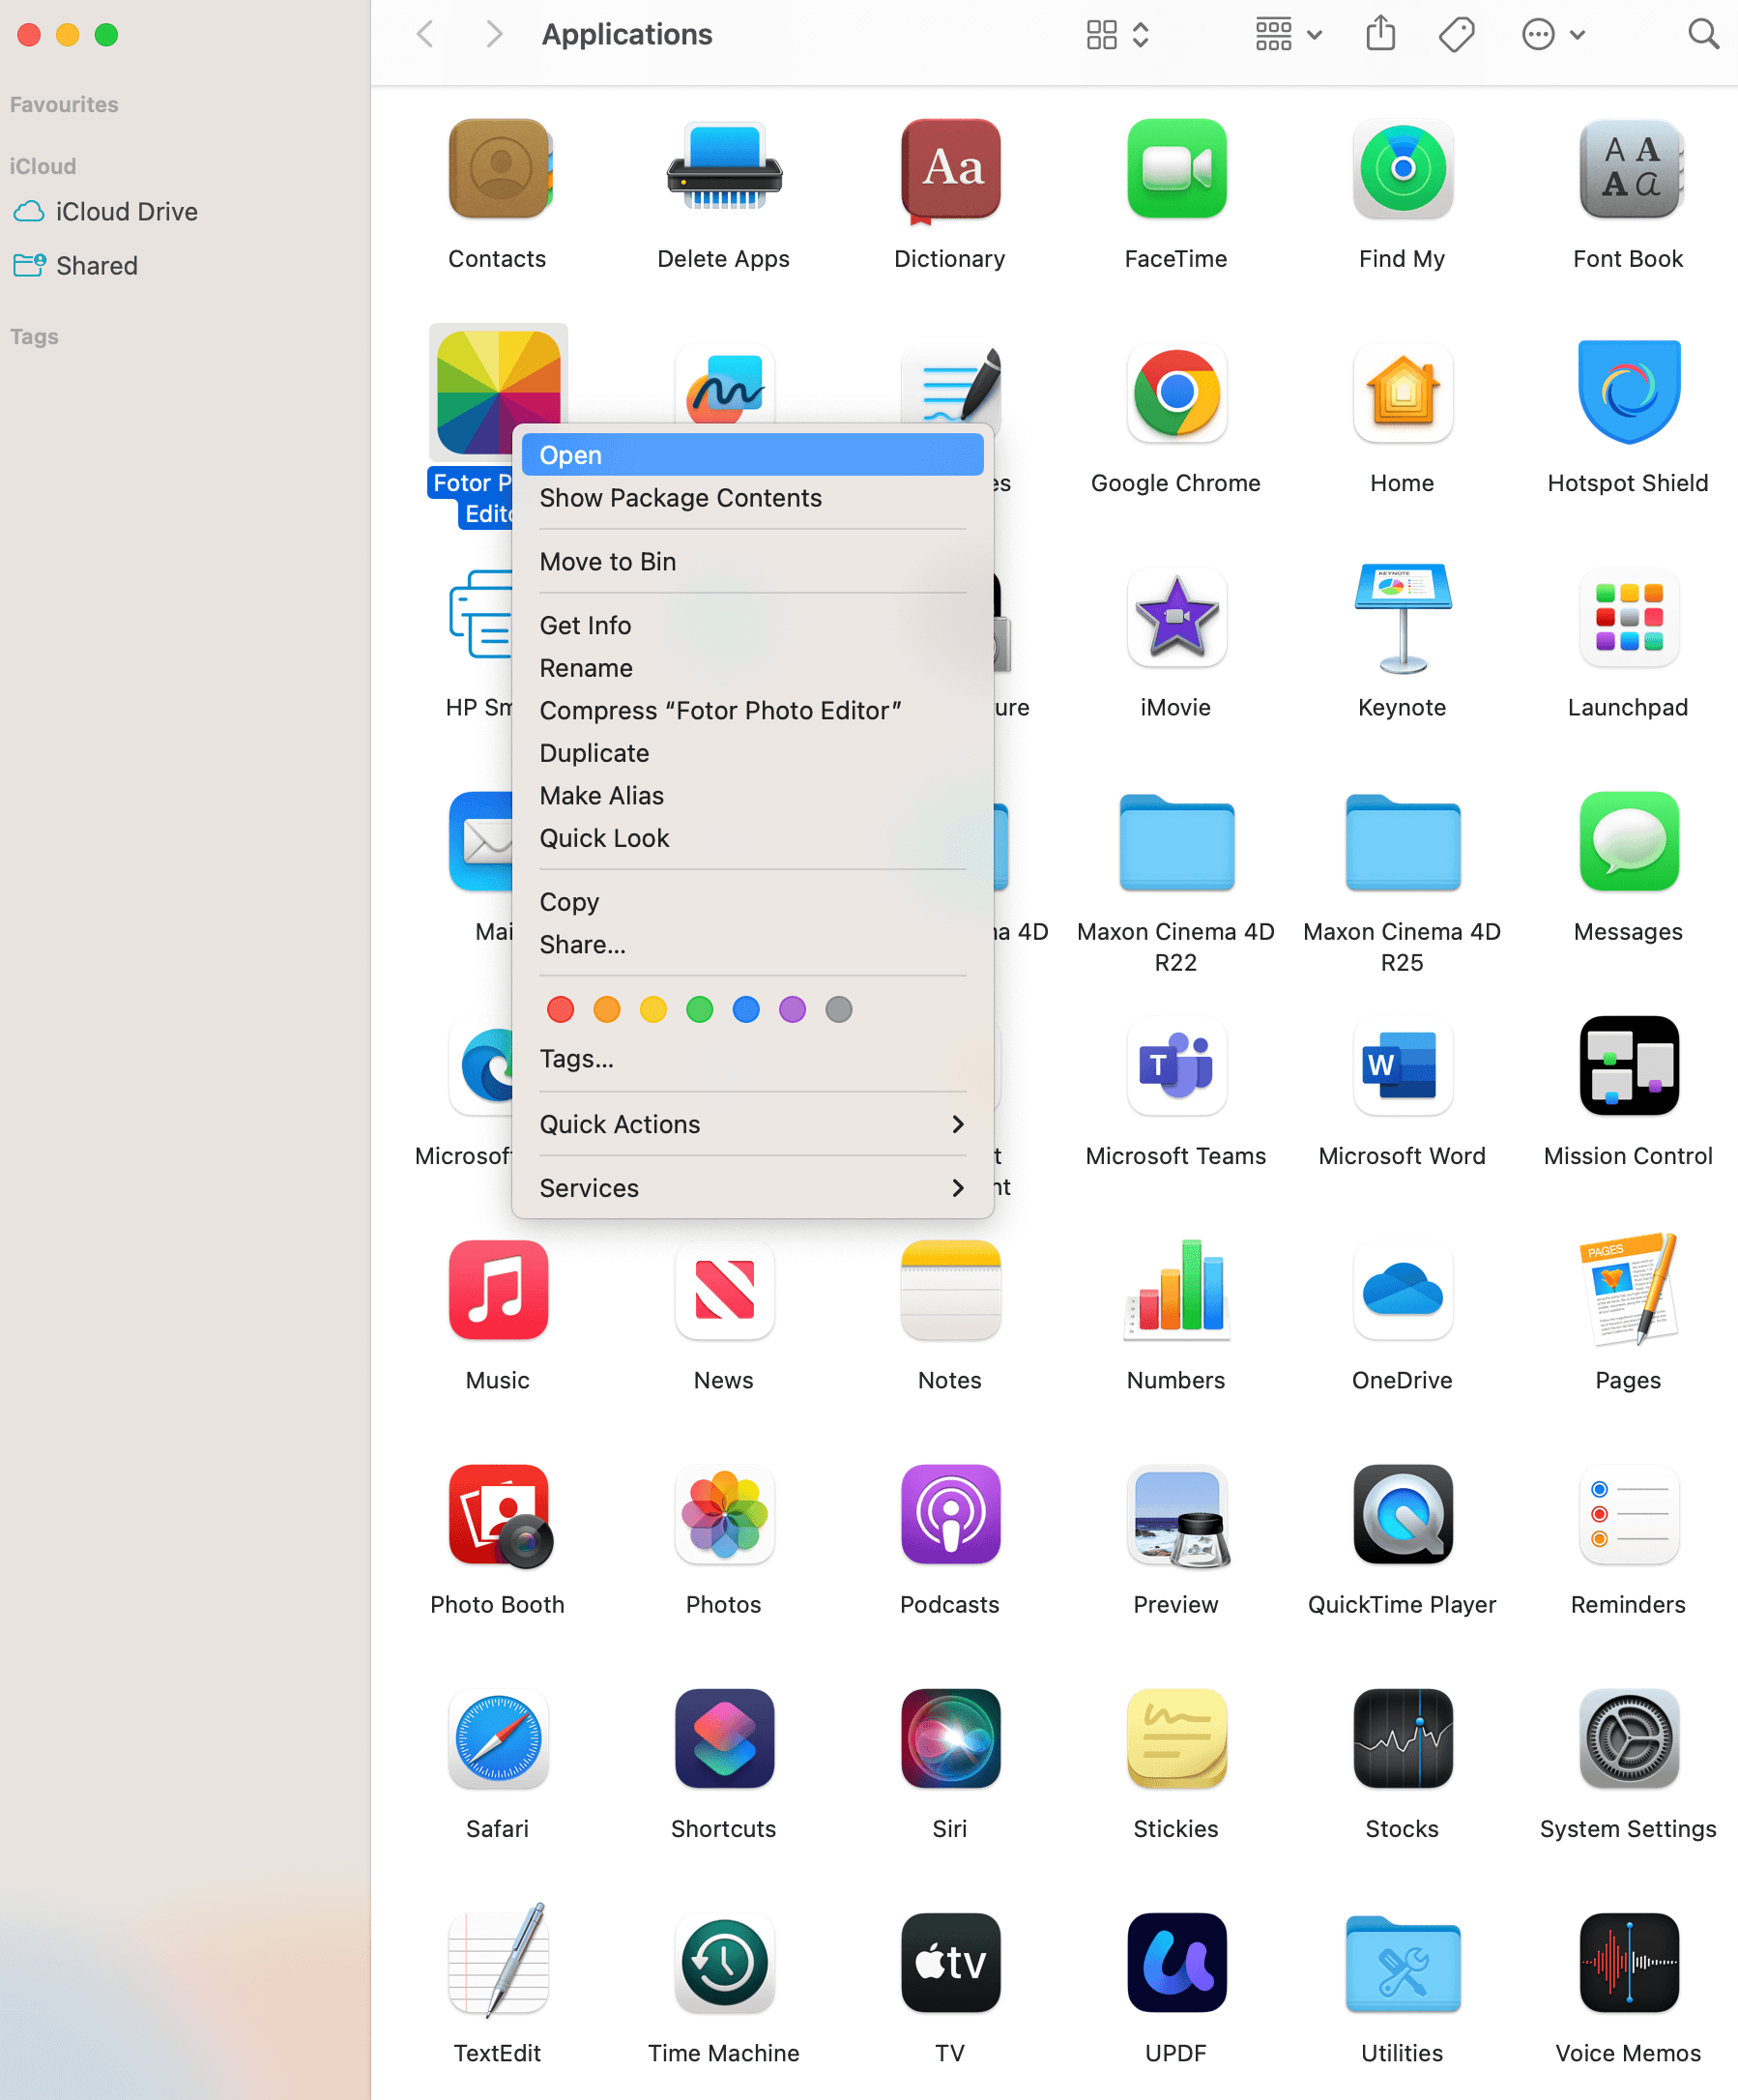Expand the Quick Actions submenu
Image resolution: width=1738 pixels, height=2100 pixels.
752,1124
